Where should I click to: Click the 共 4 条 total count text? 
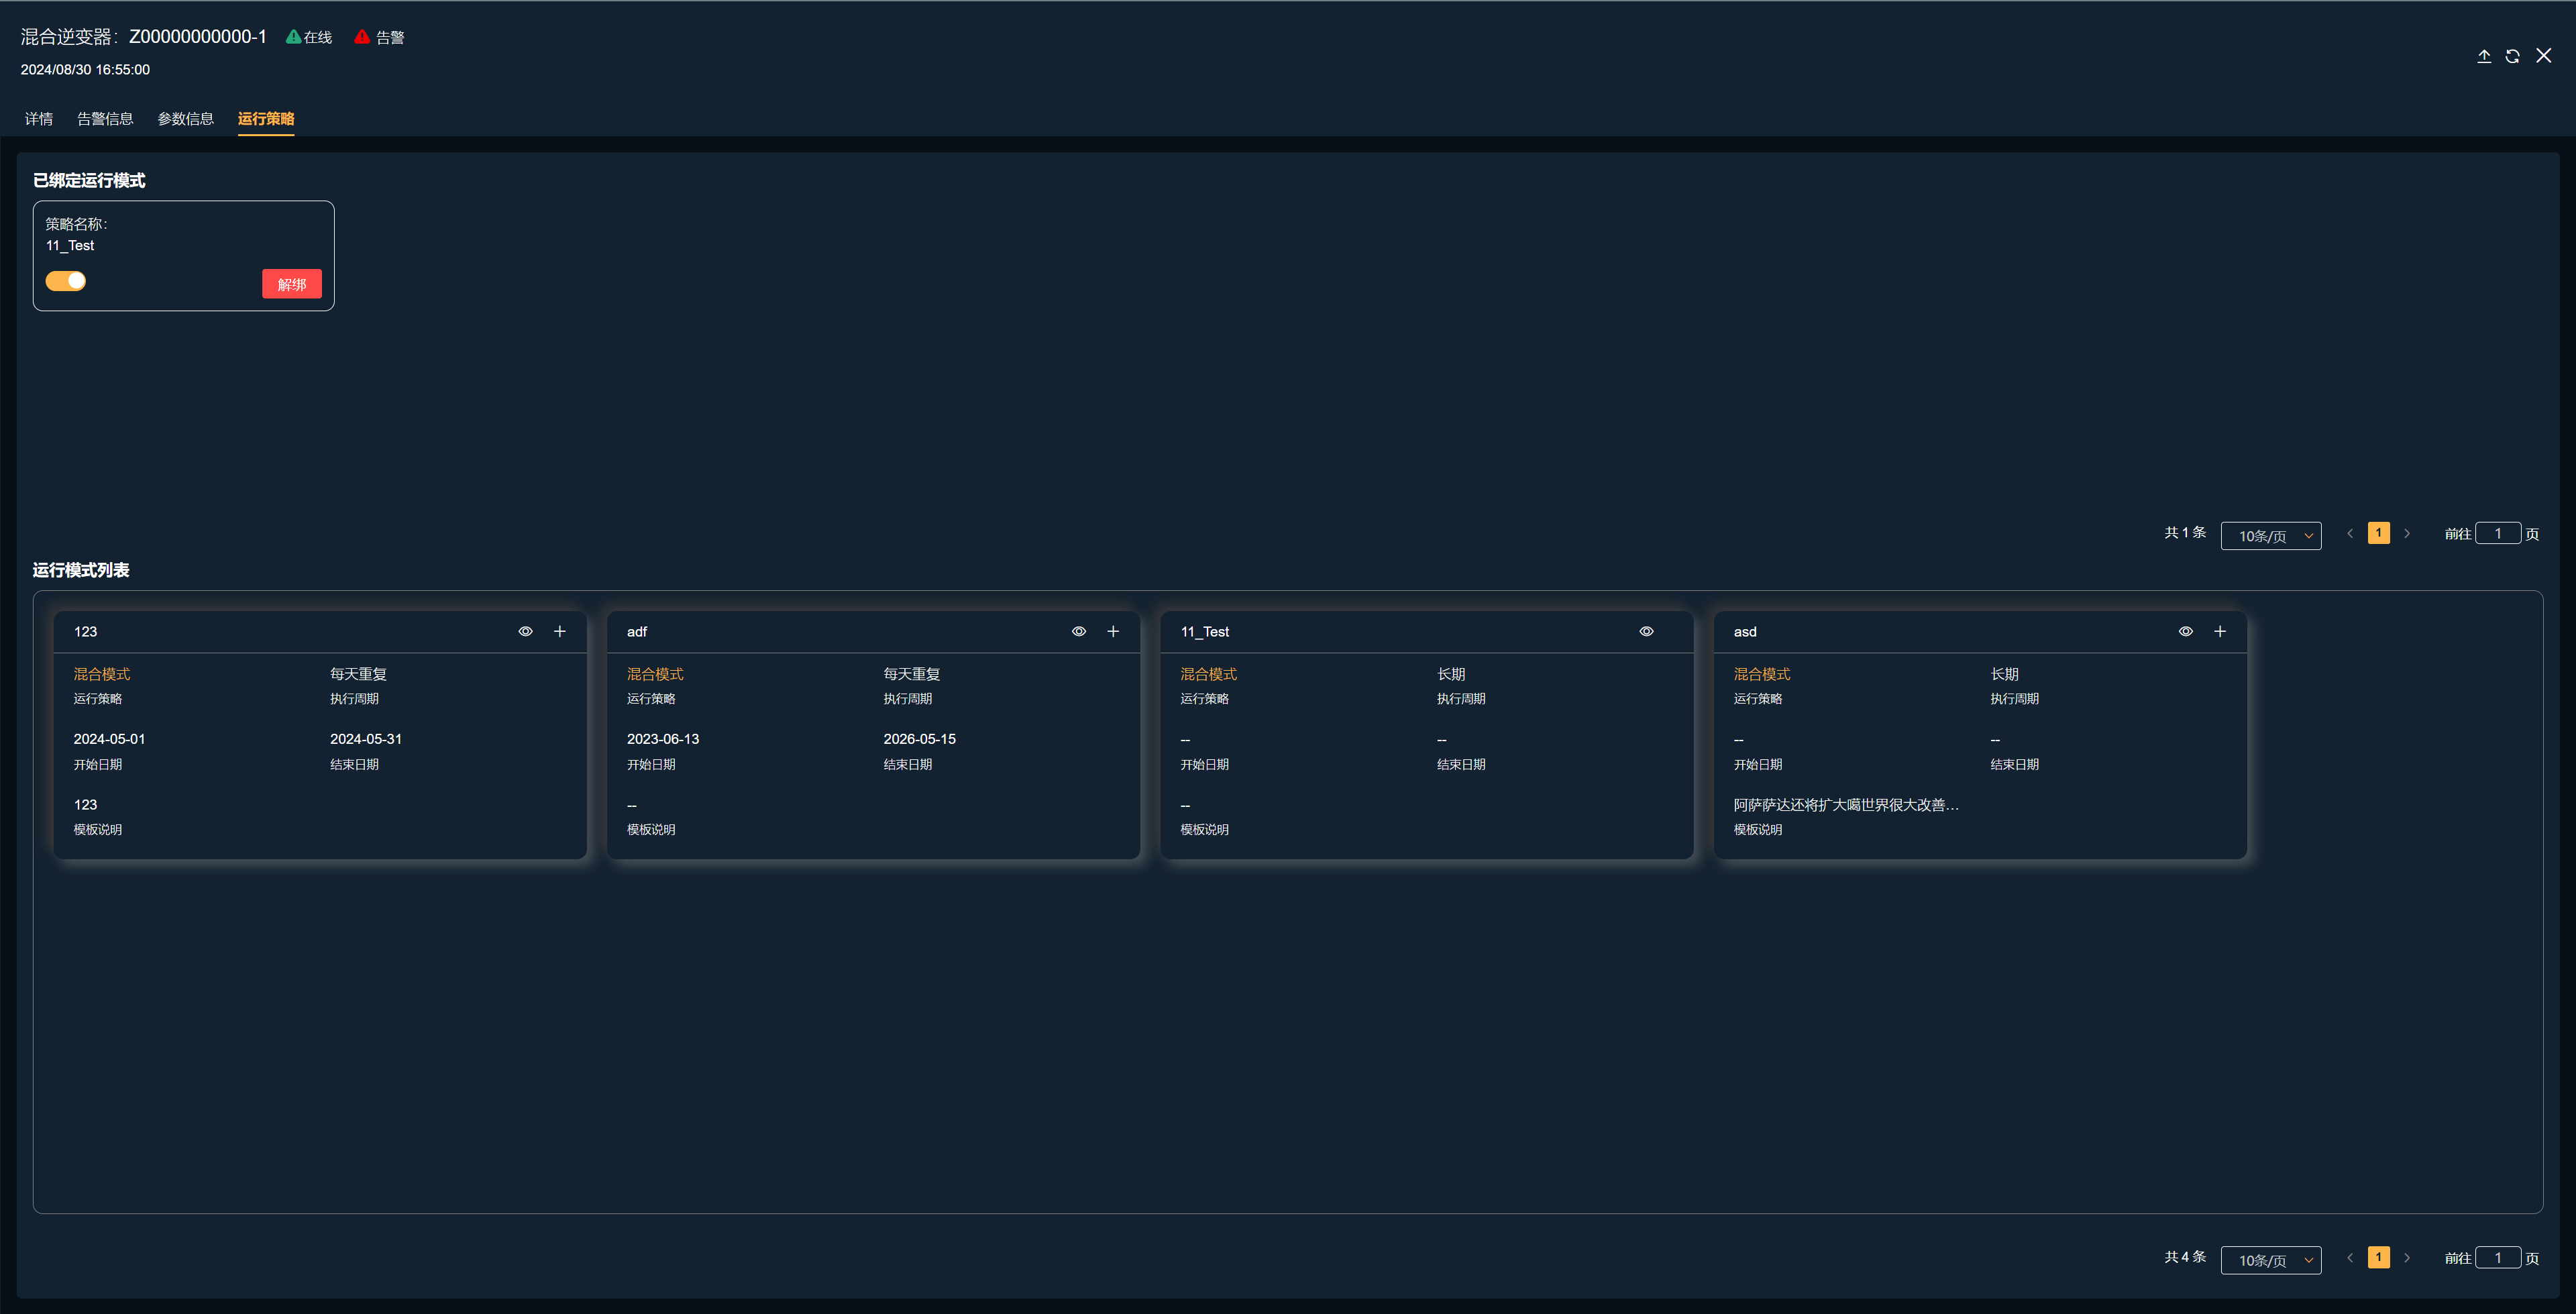(x=2185, y=1257)
